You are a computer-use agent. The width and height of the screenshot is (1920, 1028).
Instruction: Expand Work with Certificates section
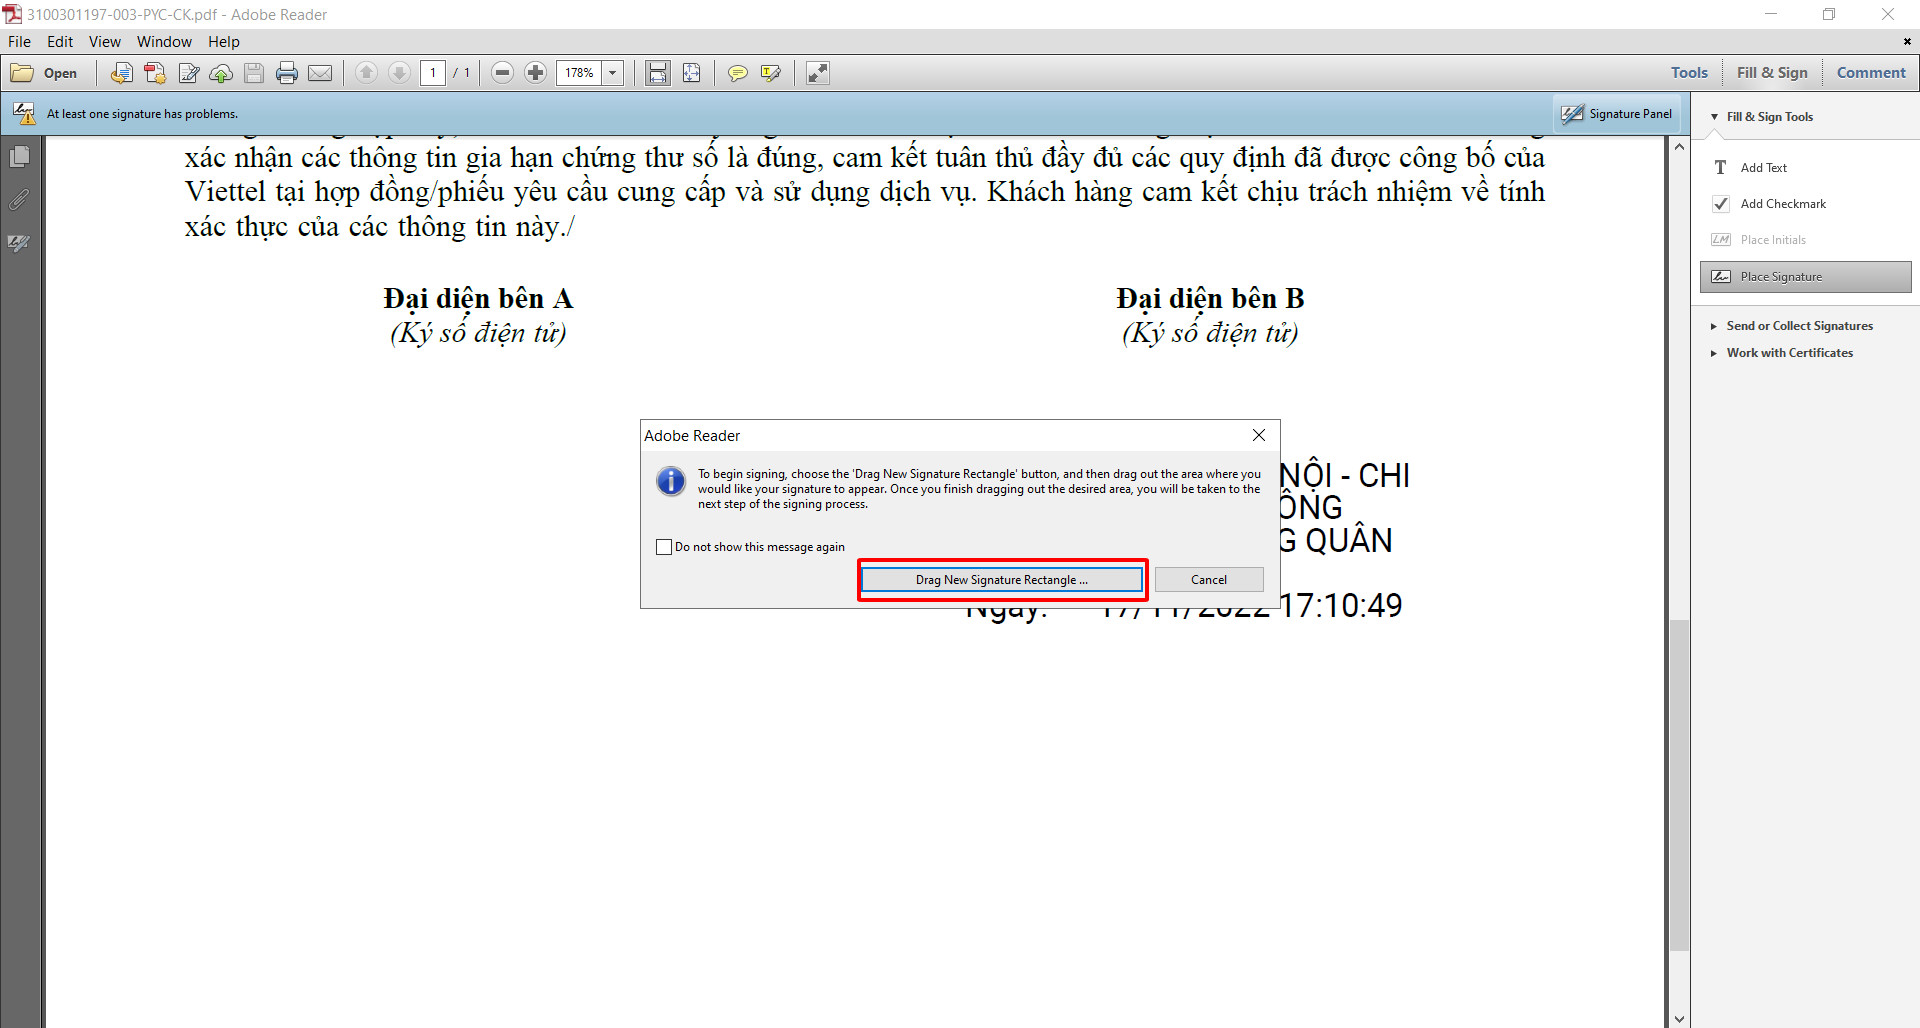point(1789,353)
